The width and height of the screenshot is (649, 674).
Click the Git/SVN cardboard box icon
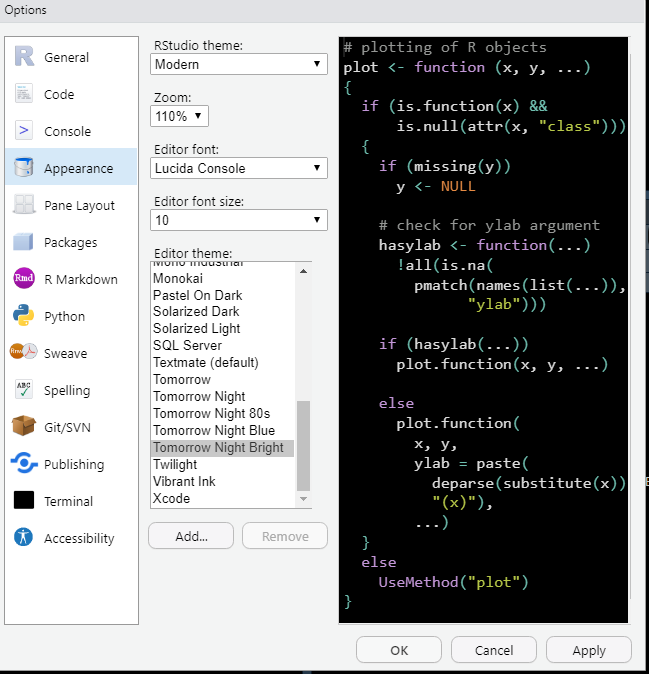point(24,426)
